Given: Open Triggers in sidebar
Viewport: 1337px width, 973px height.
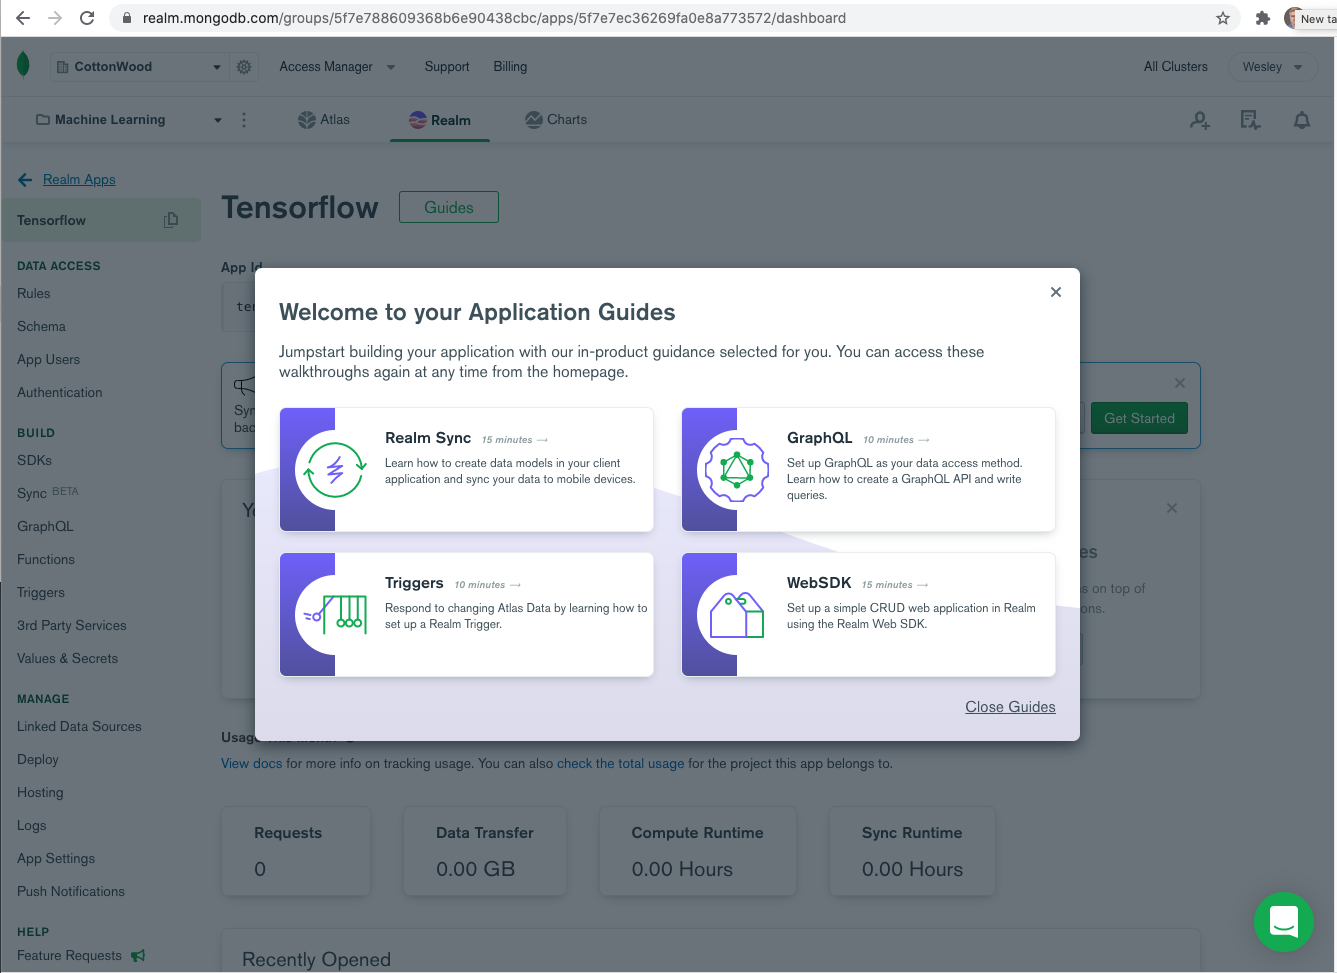Looking at the screenshot, I should (x=41, y=593).
